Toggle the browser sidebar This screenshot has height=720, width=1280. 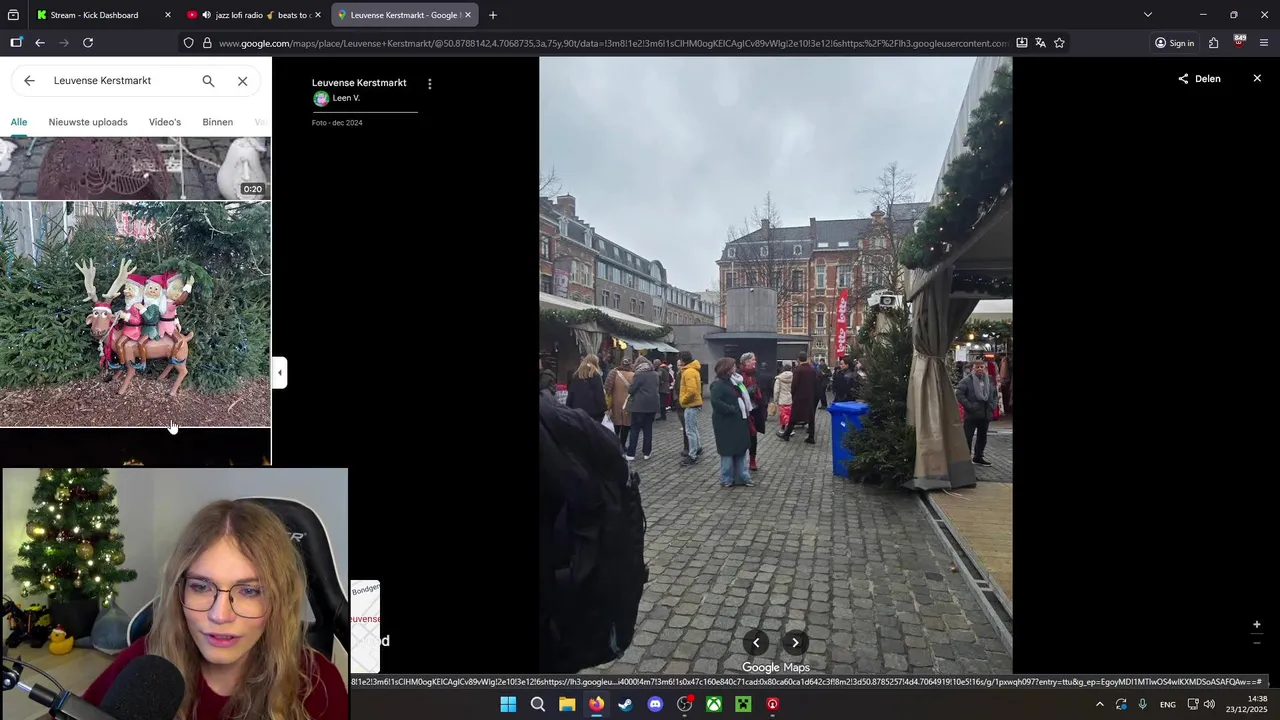tap(16, 43)
